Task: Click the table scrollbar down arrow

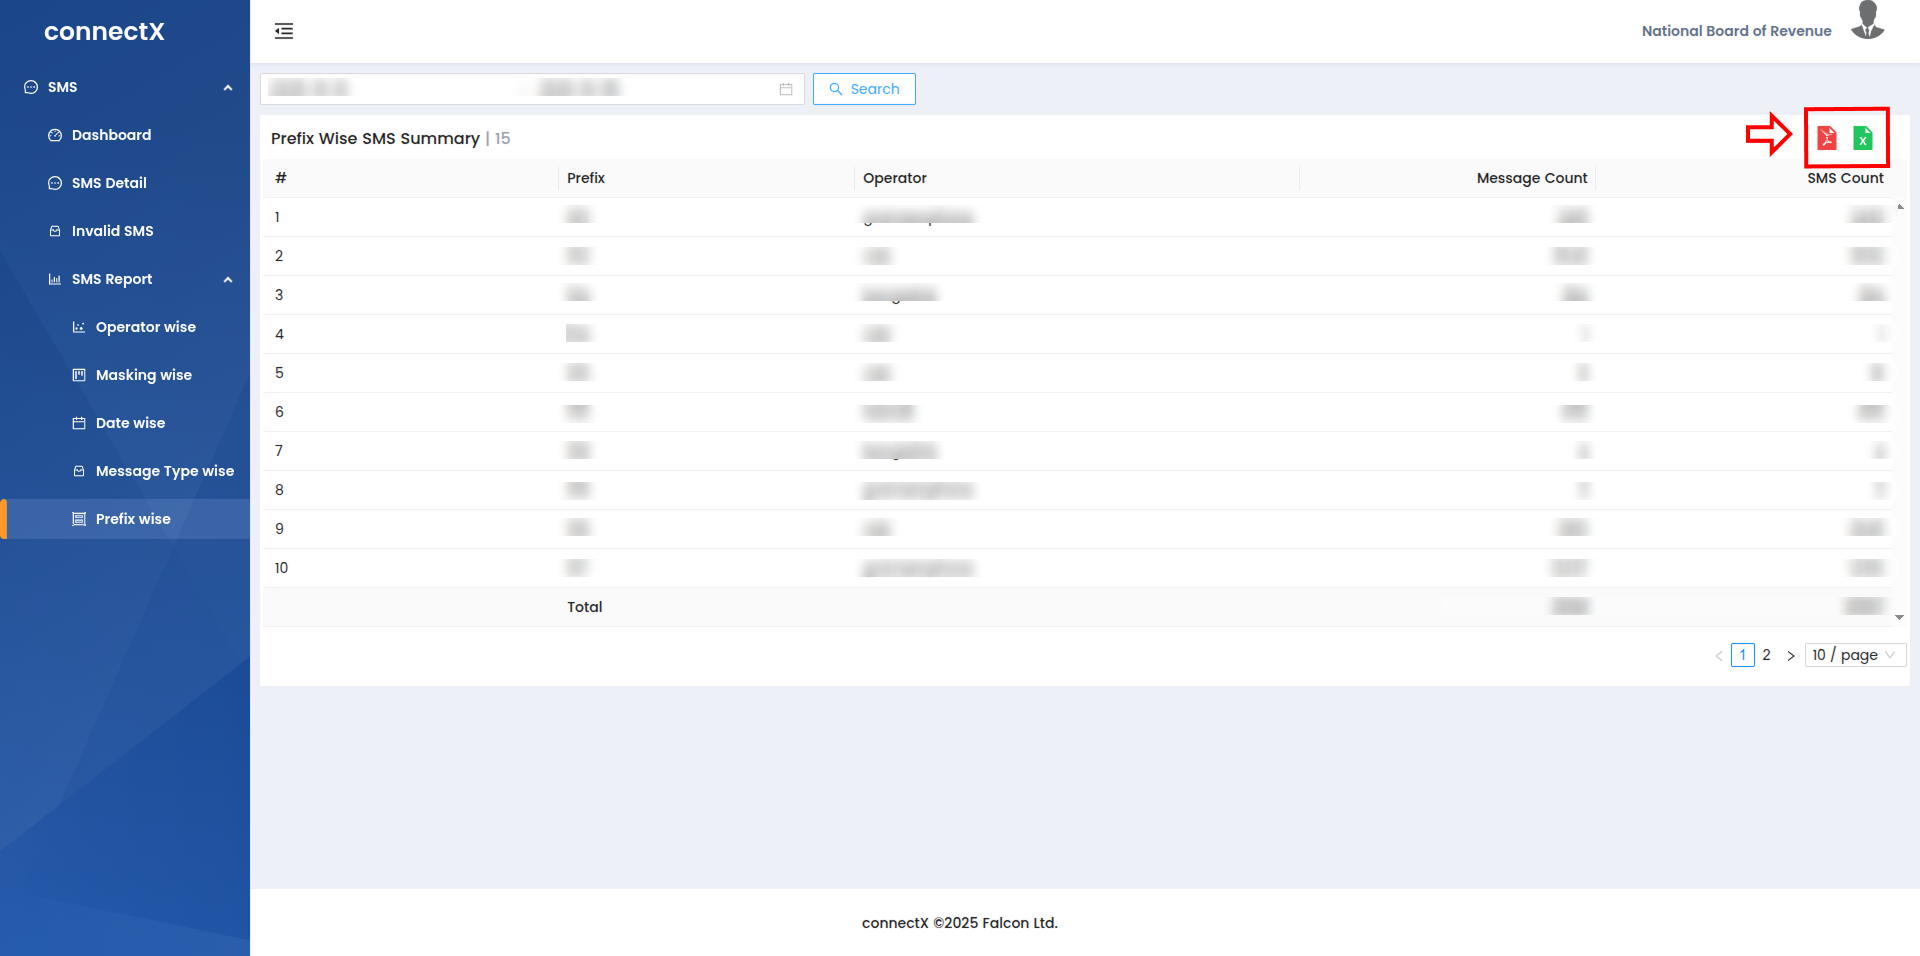Action: (1899, 618)
